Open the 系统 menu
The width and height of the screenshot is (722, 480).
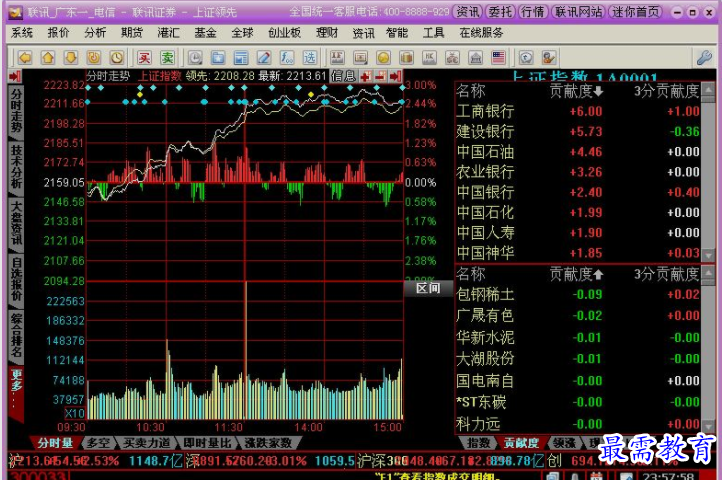tap(22, 33)
